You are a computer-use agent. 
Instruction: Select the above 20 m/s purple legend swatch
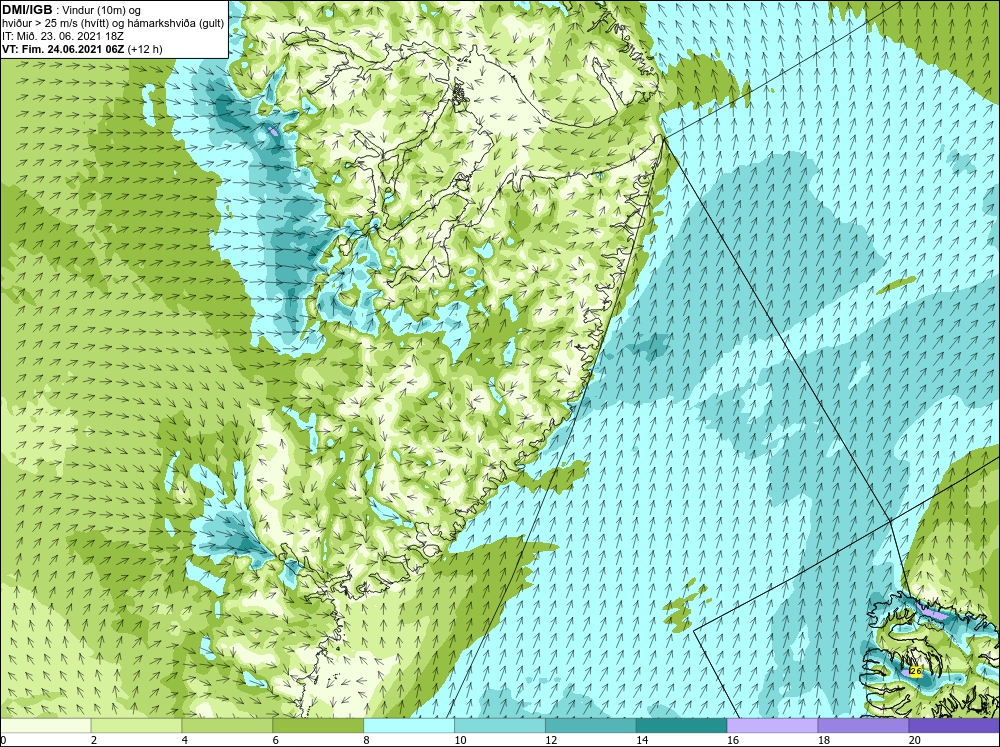pos(954,725)
